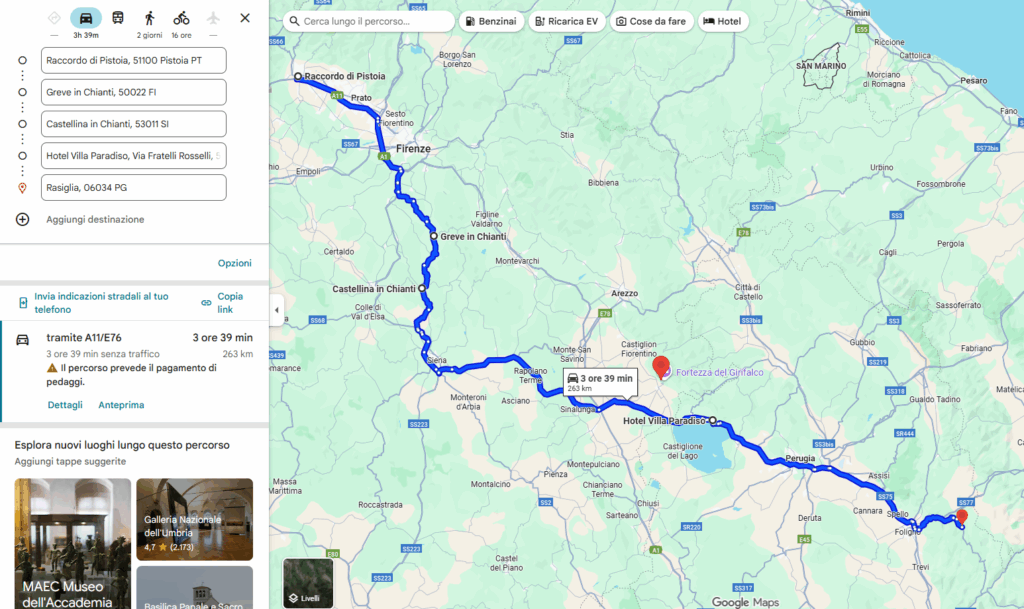Open the Opzioni route options

(x=234, y=263)
